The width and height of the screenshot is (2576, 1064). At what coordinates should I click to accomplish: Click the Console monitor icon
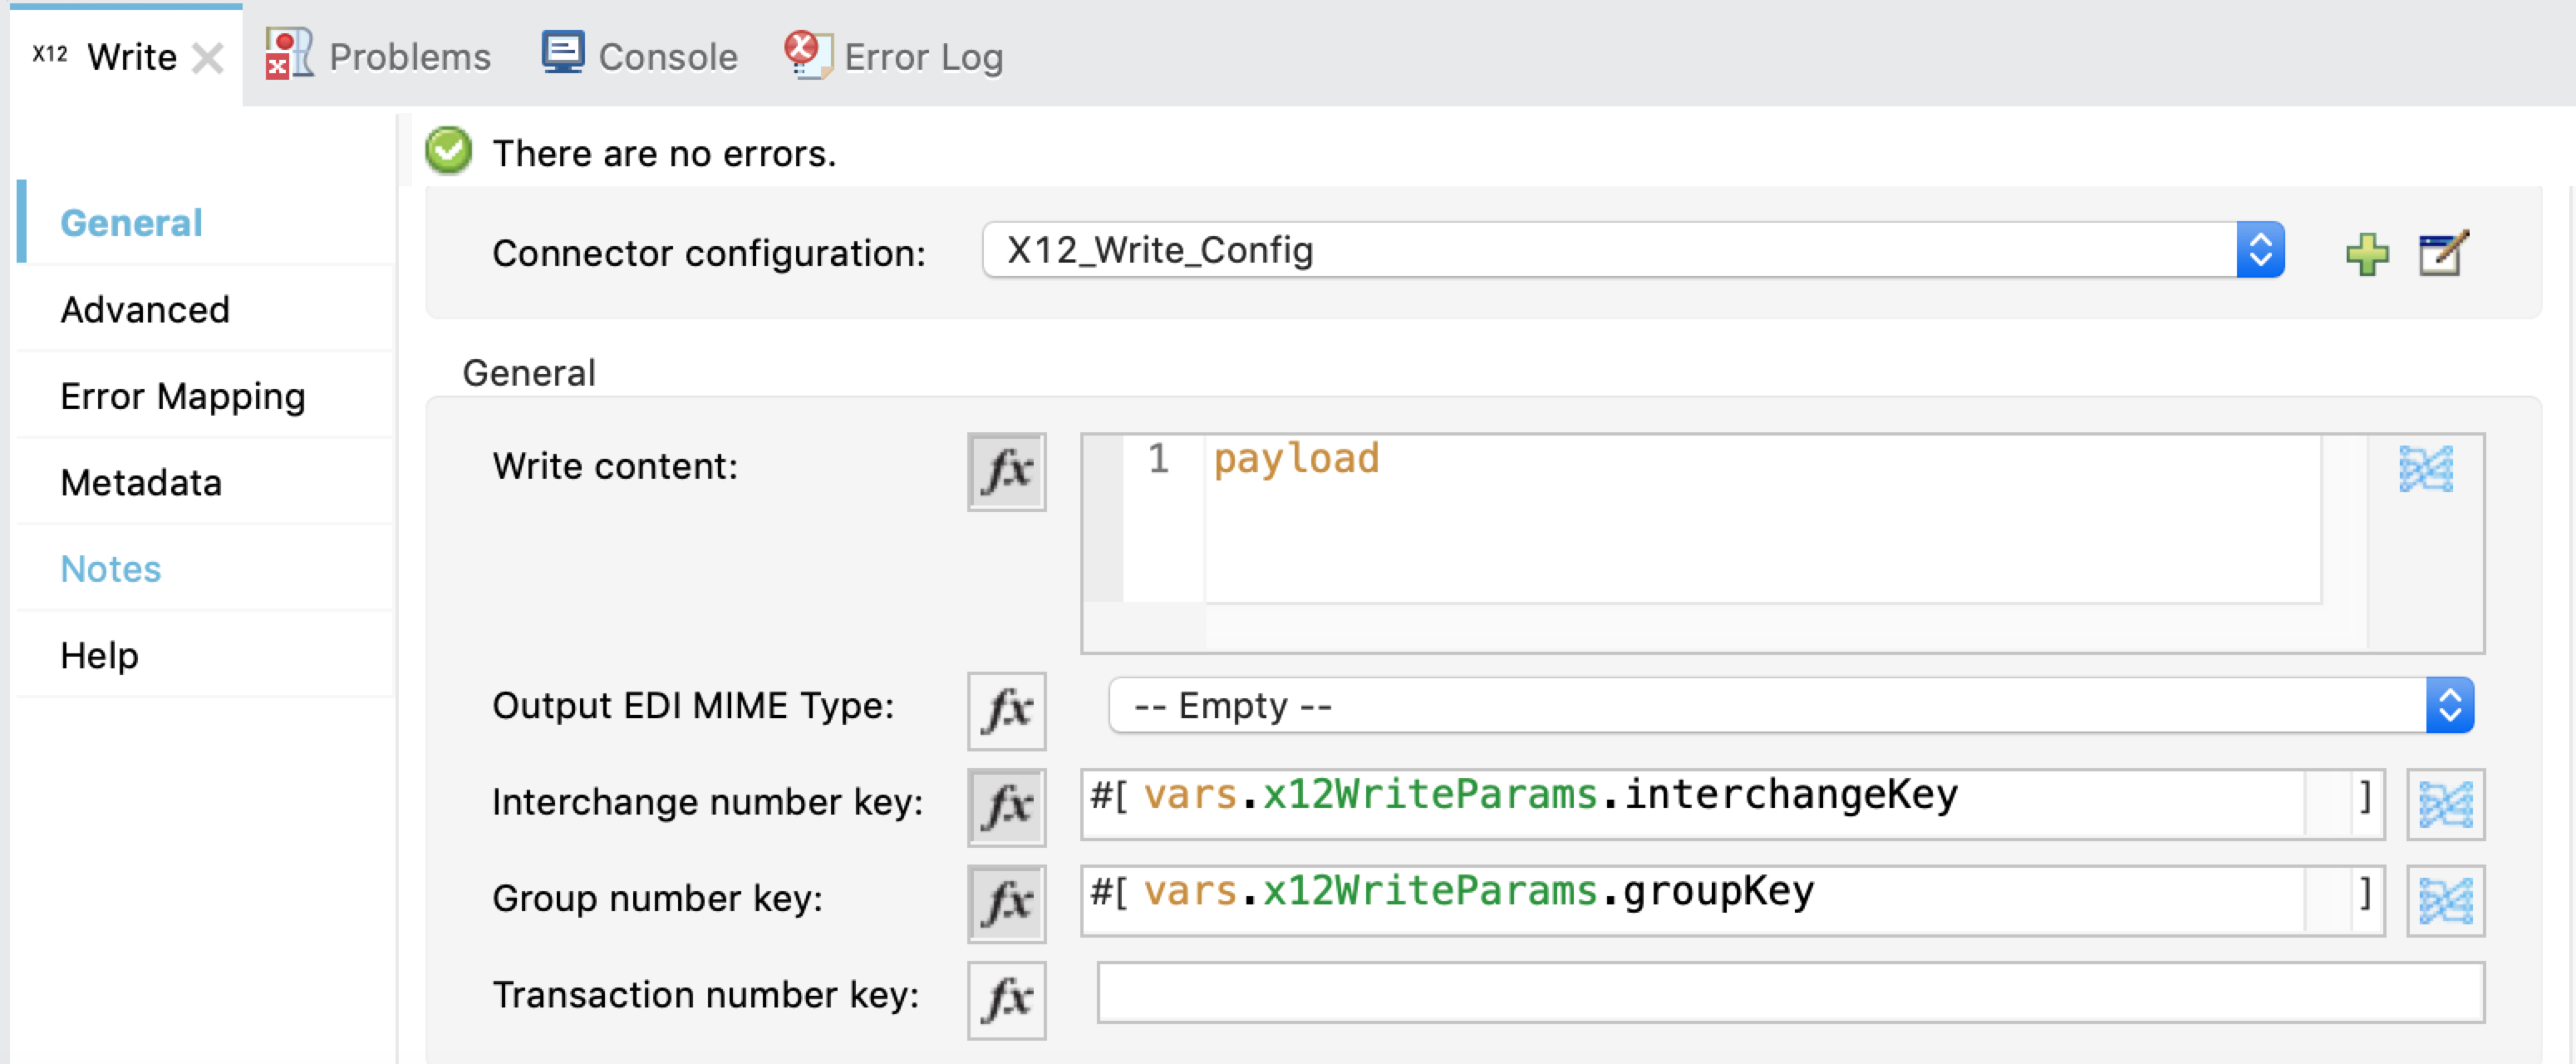[562, 52]
